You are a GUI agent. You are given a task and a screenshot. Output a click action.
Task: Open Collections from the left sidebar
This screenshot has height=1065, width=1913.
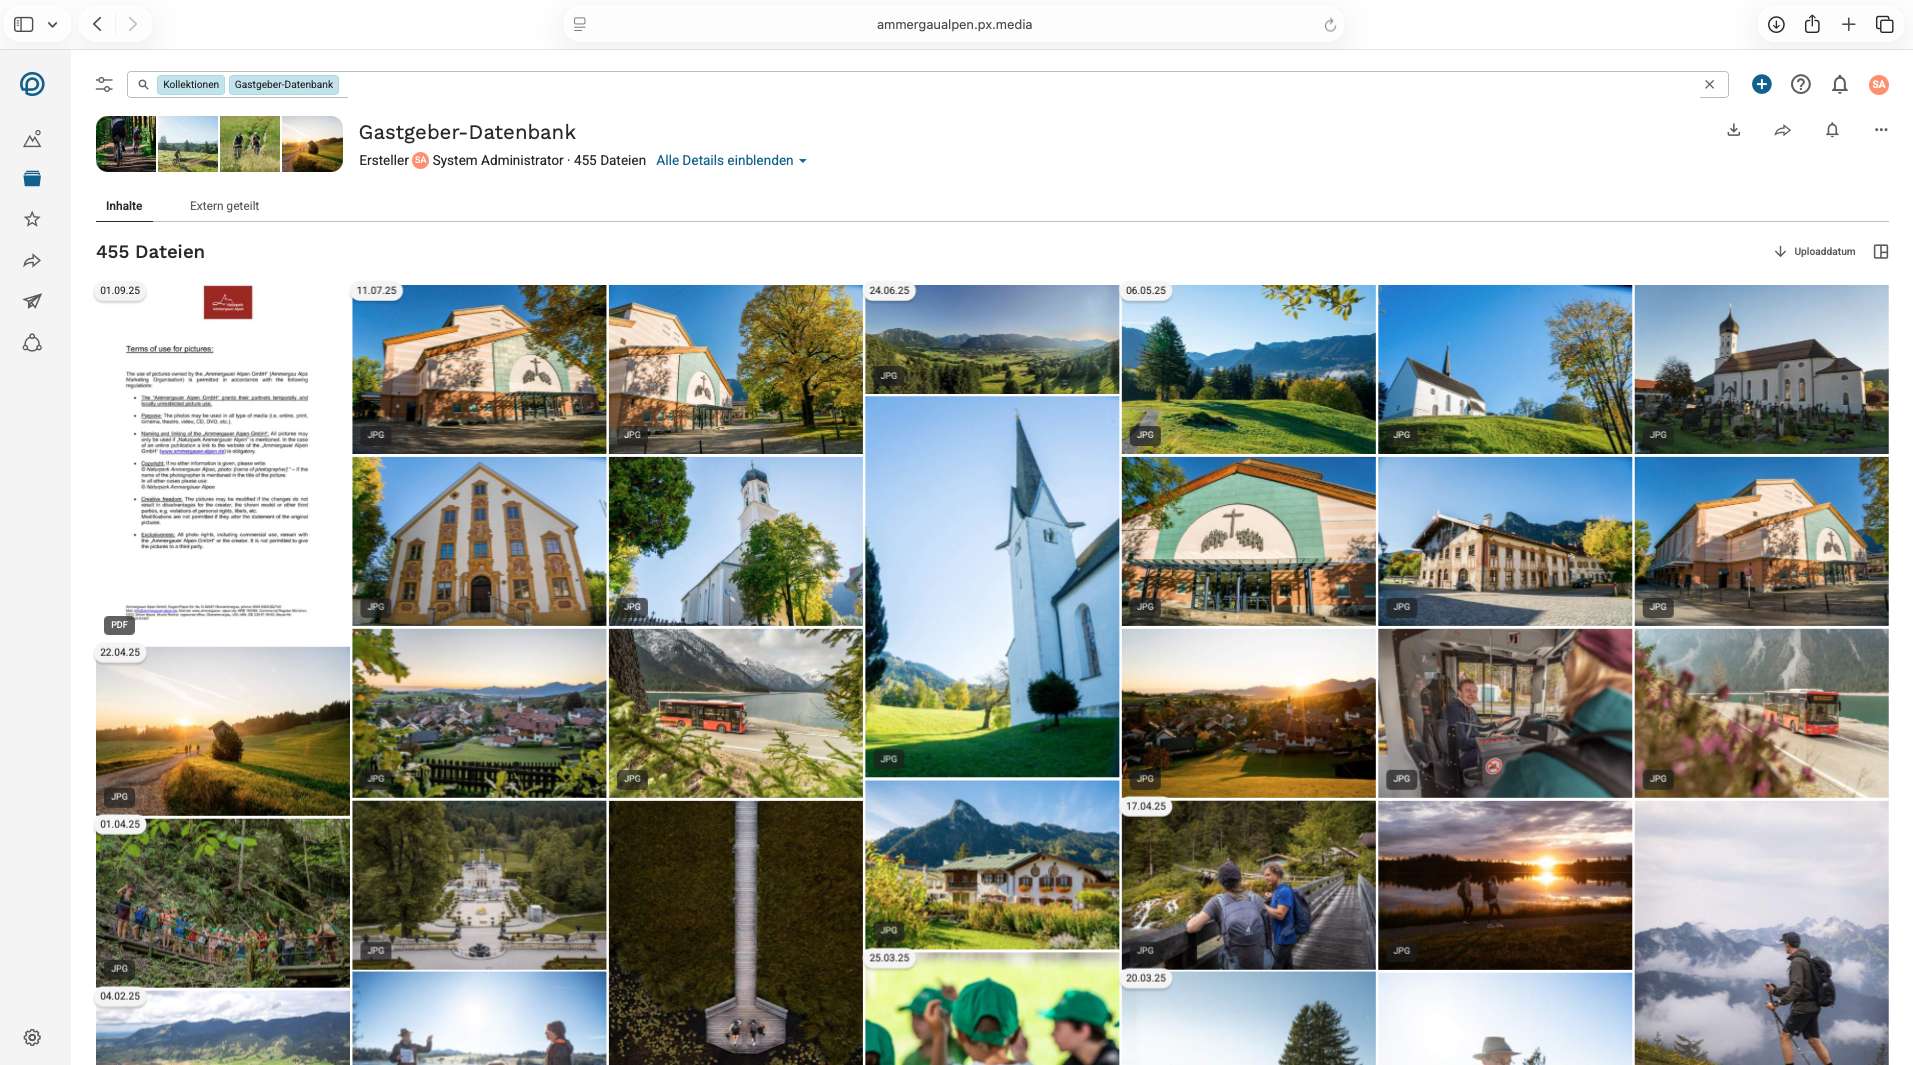32,179
